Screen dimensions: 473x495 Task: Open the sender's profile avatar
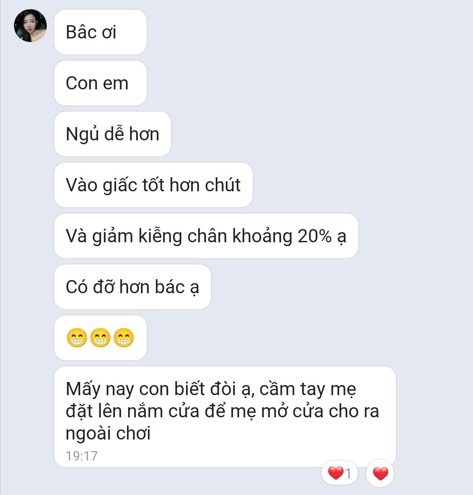(30, 26)
